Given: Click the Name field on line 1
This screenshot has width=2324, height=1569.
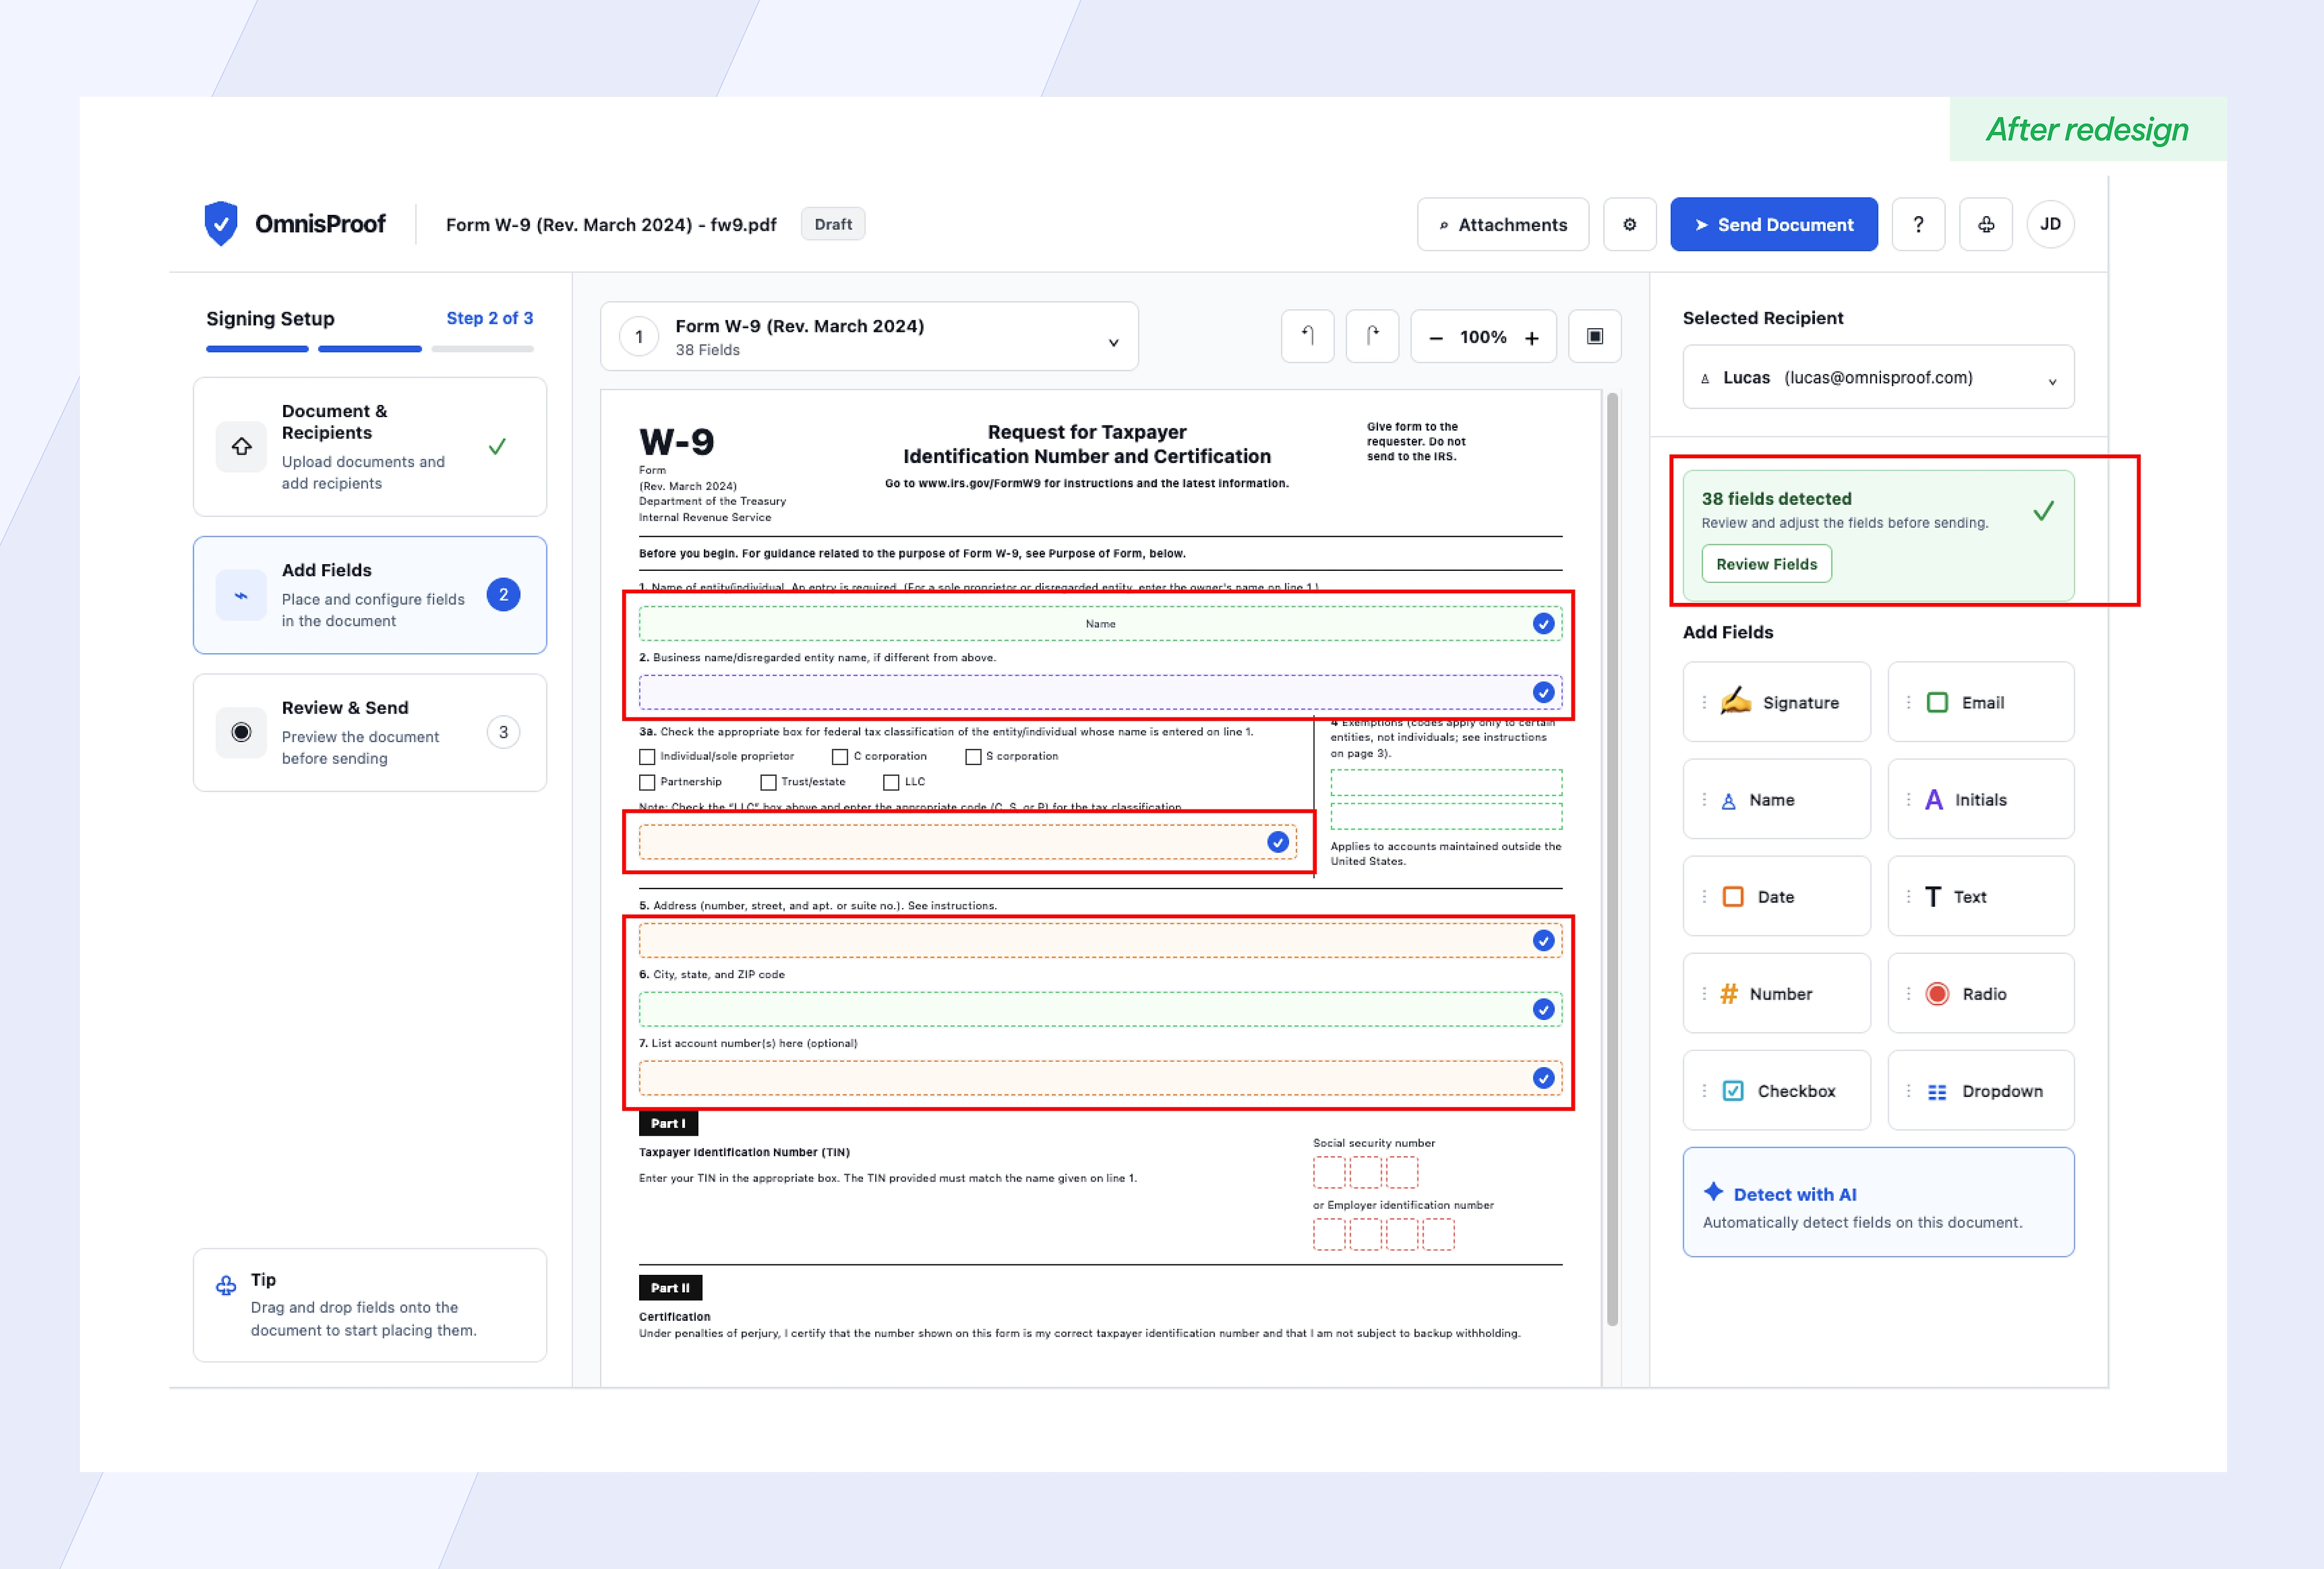Looking at the screenshot, I should click(x=1100, y=624).
